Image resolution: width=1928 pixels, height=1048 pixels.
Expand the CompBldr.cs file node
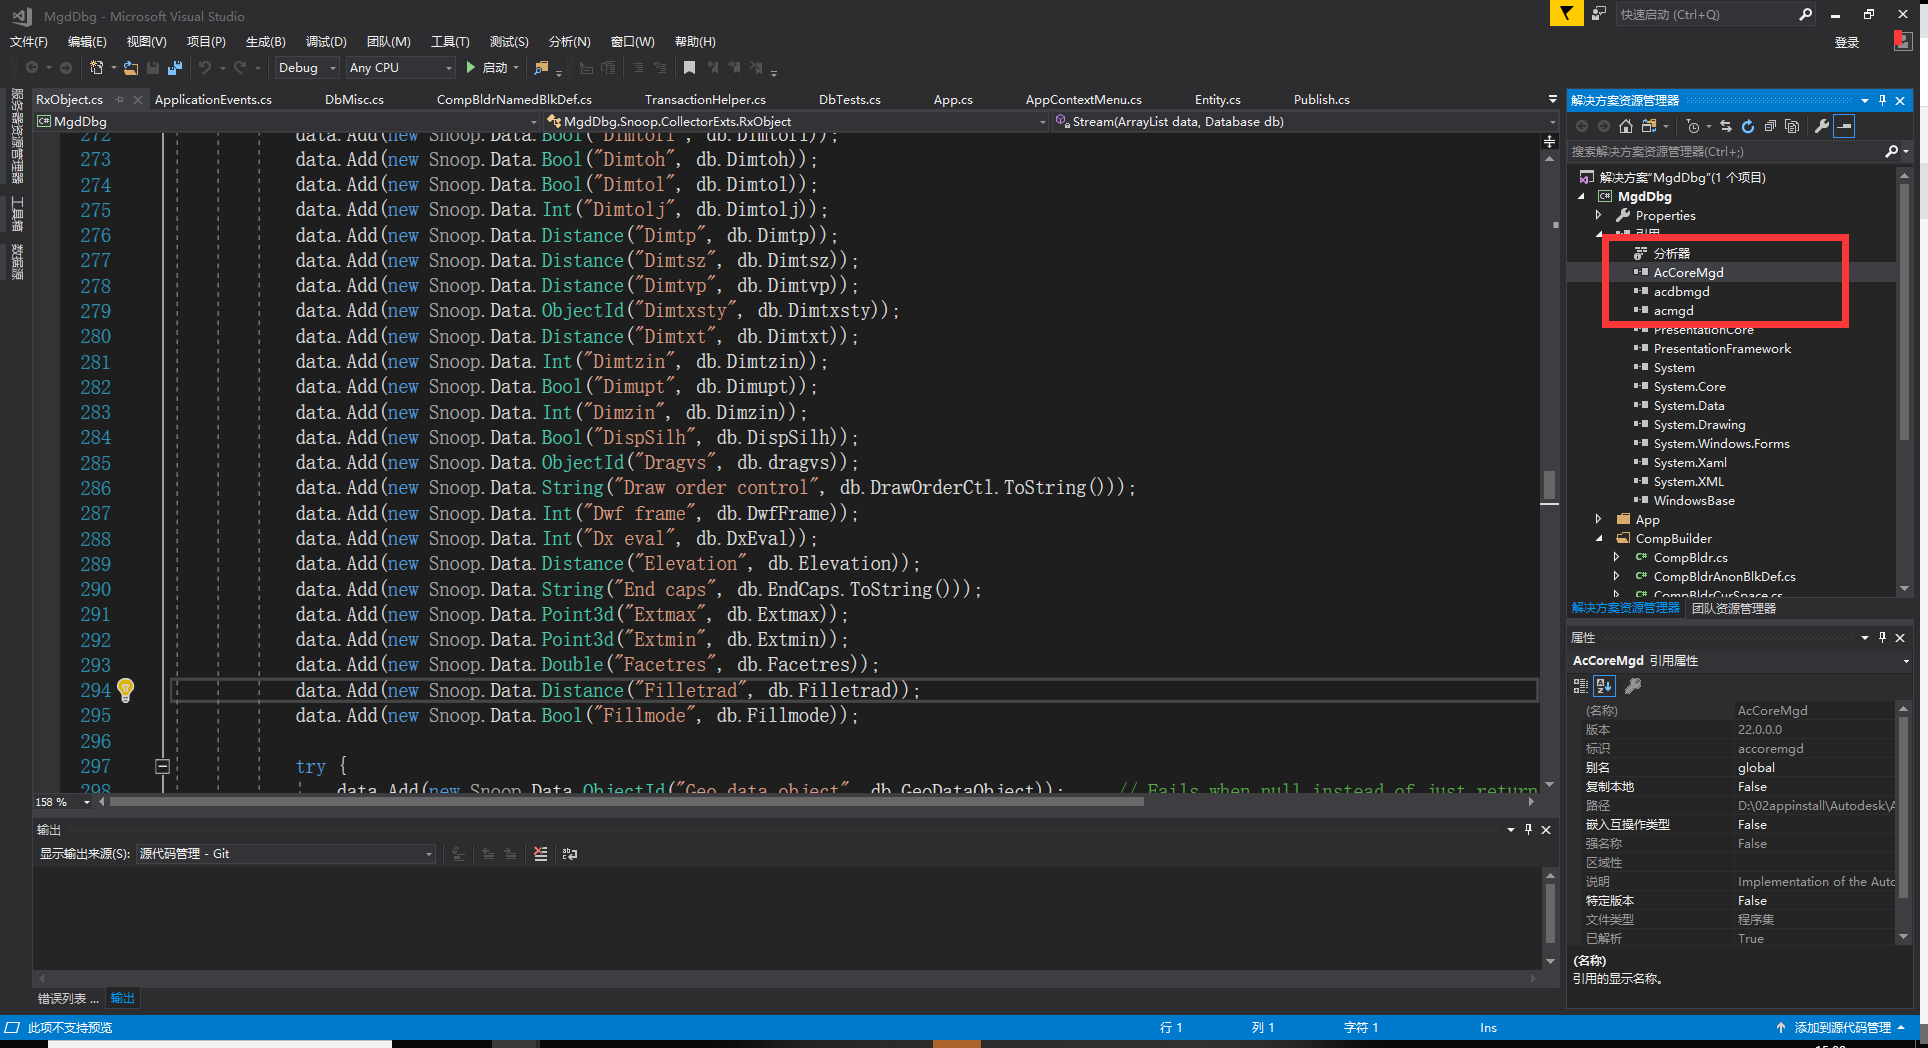click(1616, 557)
